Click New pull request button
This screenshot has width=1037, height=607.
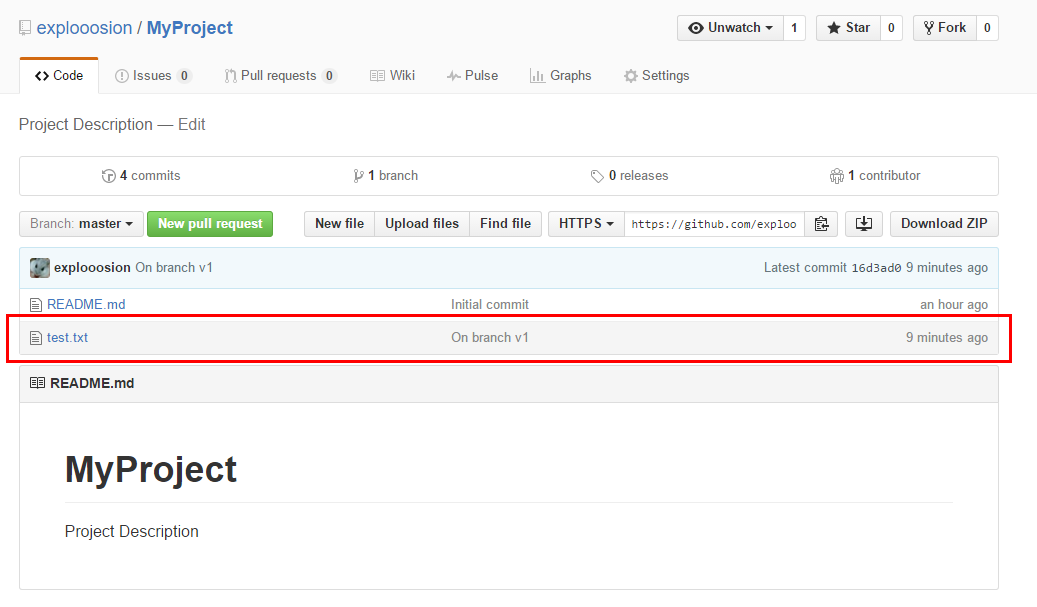click(210, 224)
